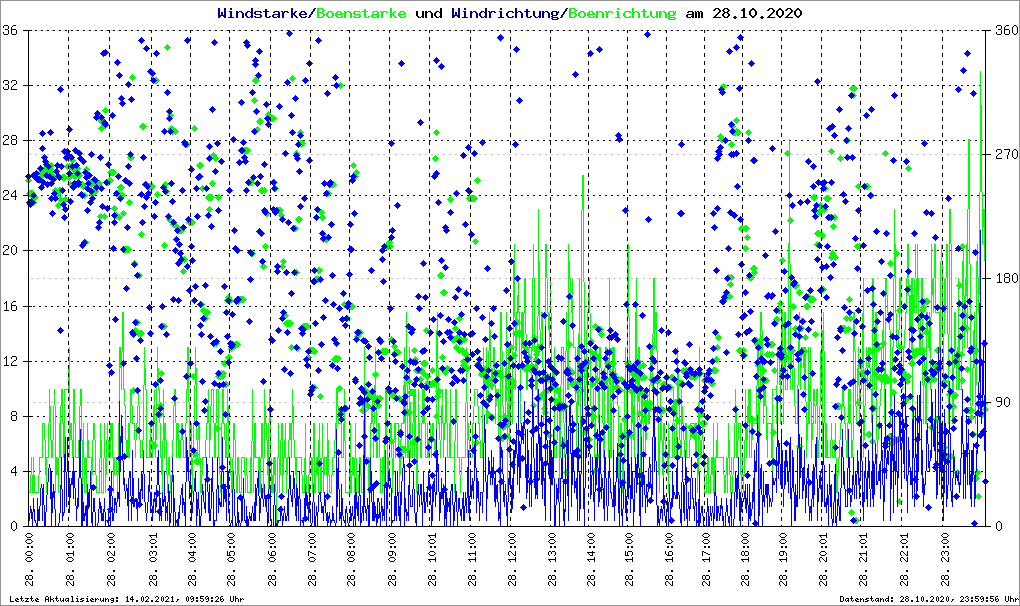Click the 180 degree label on right axis
The image size is (1020, 606).
(1004, 278)
